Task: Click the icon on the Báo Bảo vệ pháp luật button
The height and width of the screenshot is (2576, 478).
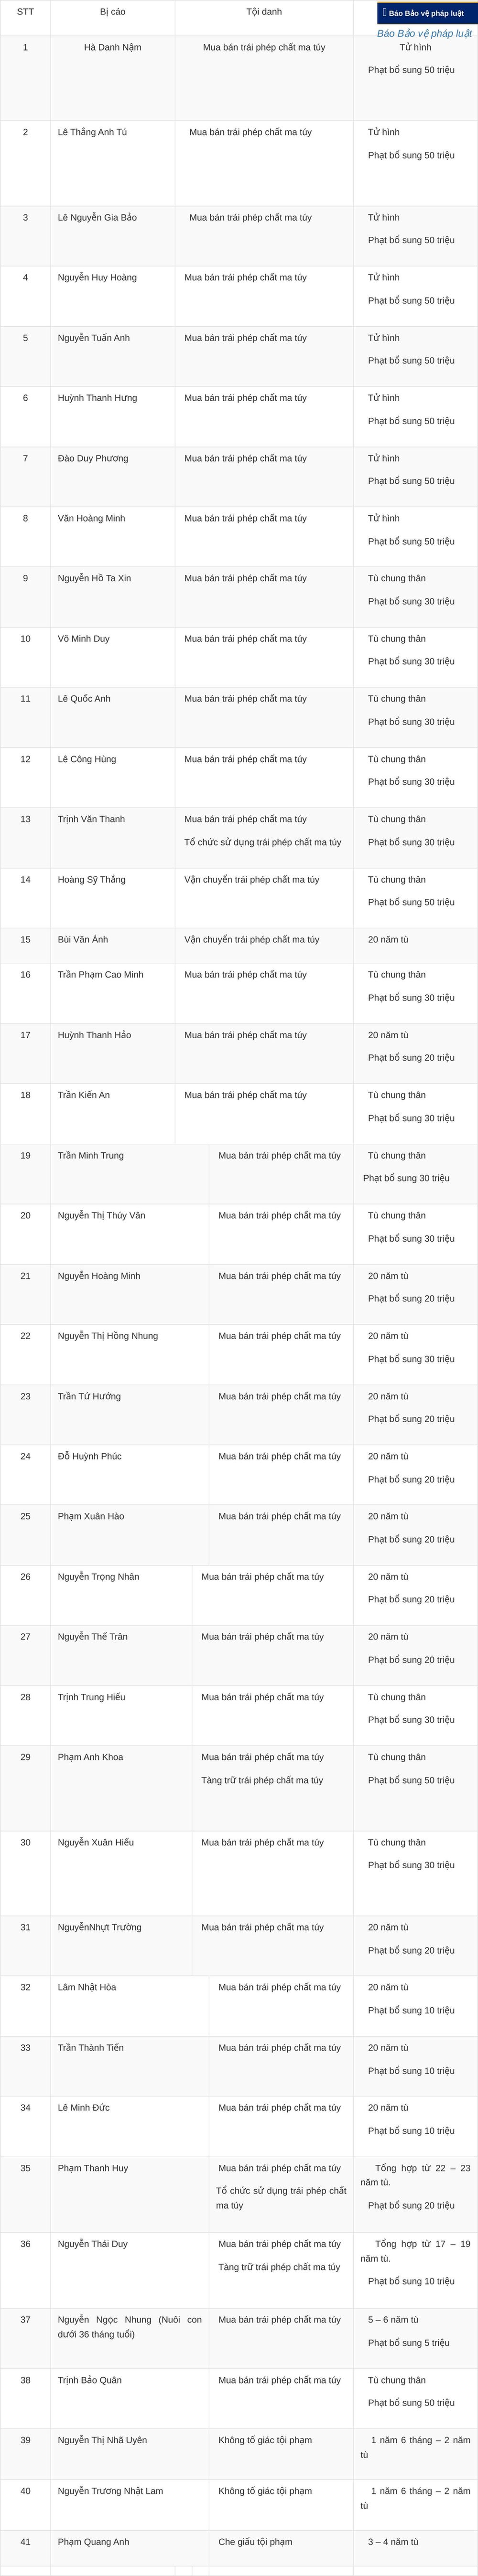Action: point(384,13)
